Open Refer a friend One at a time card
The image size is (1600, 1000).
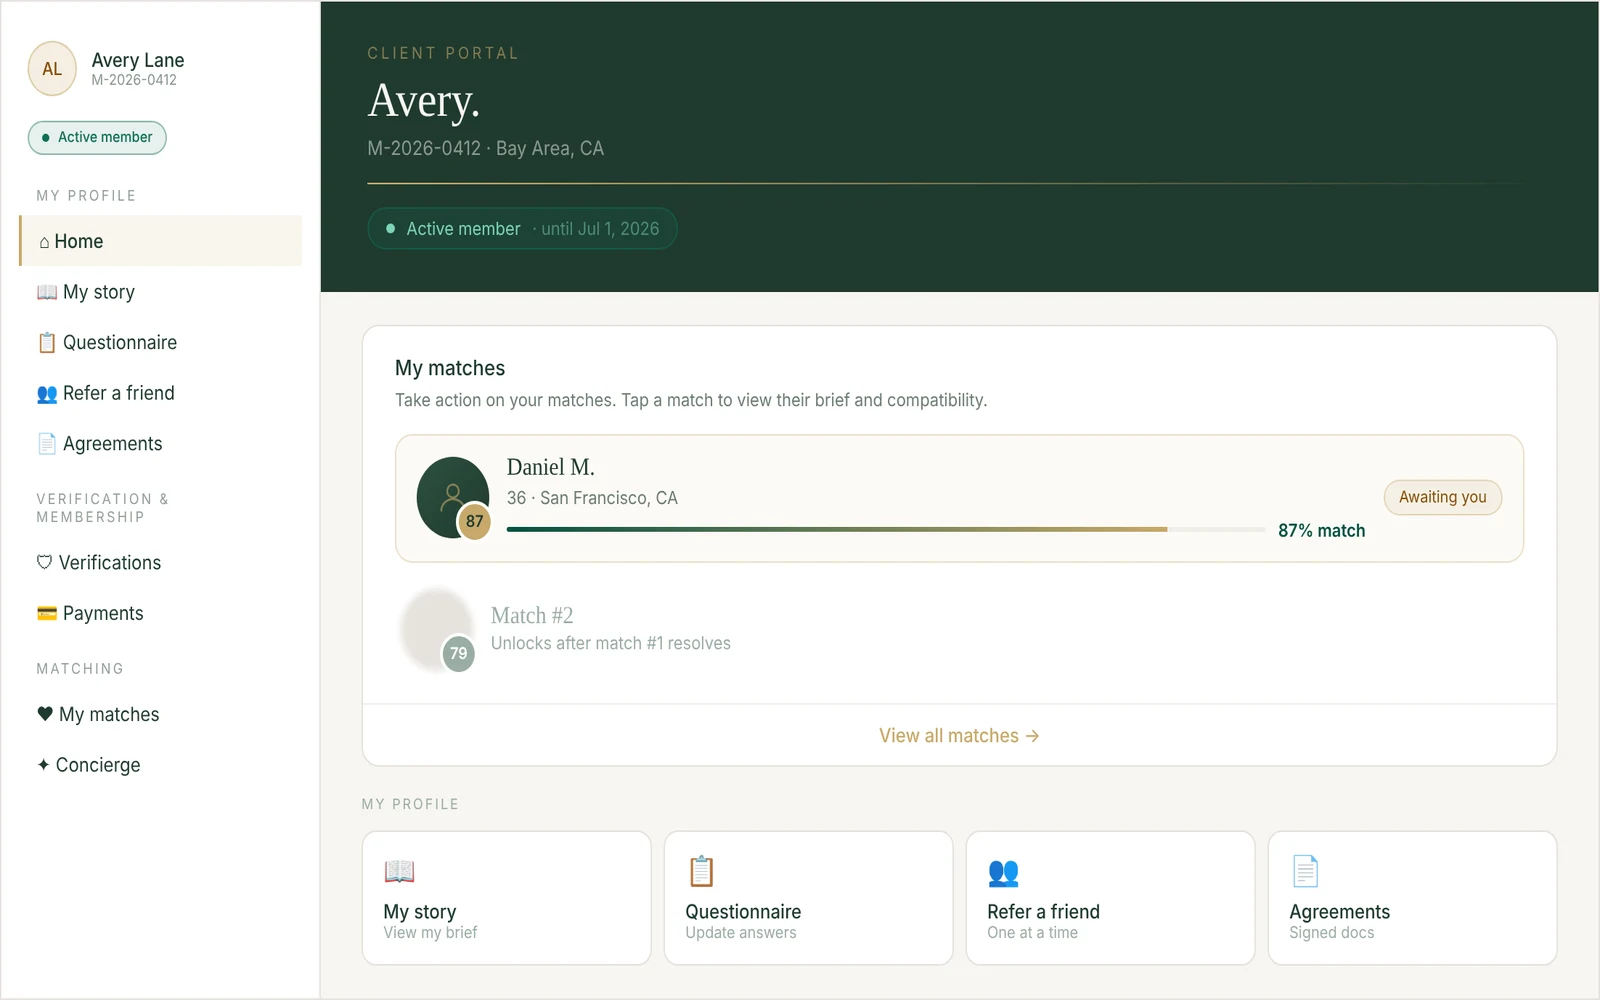(1110, 898)
